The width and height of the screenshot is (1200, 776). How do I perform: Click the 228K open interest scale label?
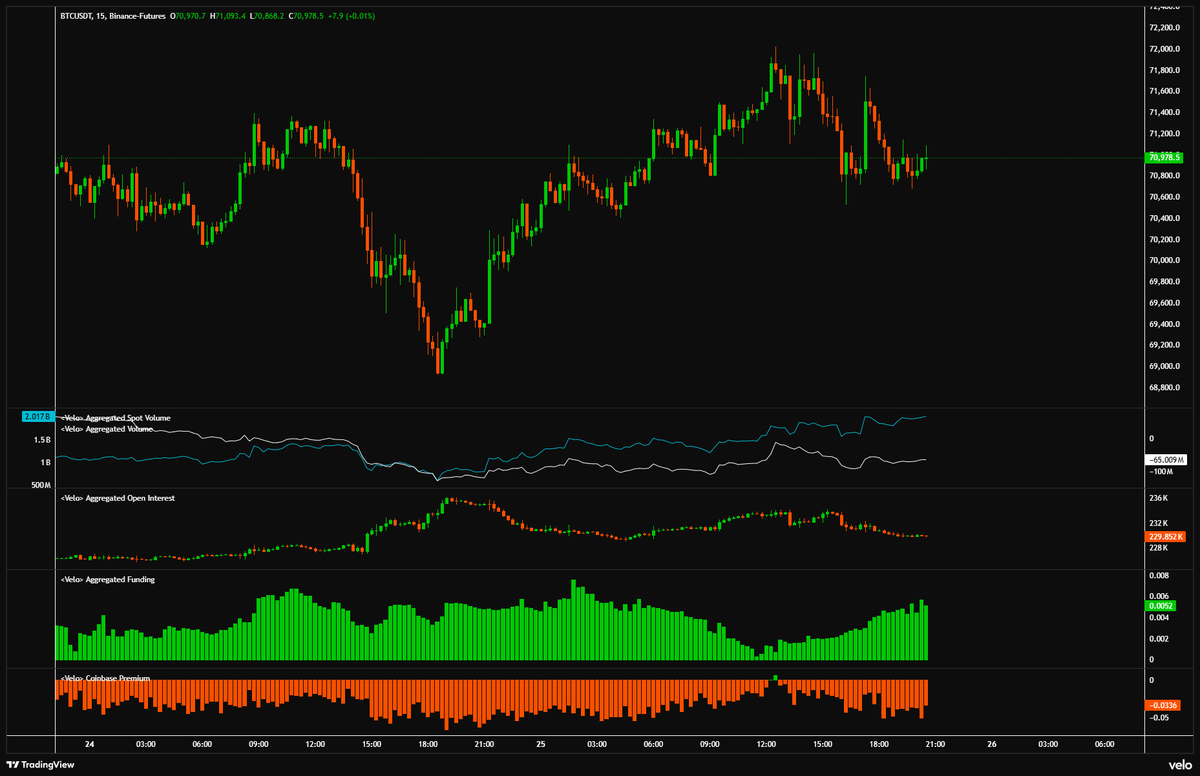[x=1159, y=547]
